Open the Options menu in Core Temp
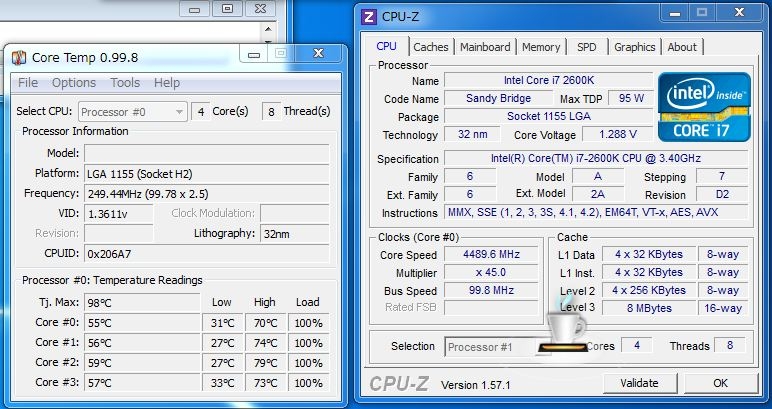 click(74, 83)
